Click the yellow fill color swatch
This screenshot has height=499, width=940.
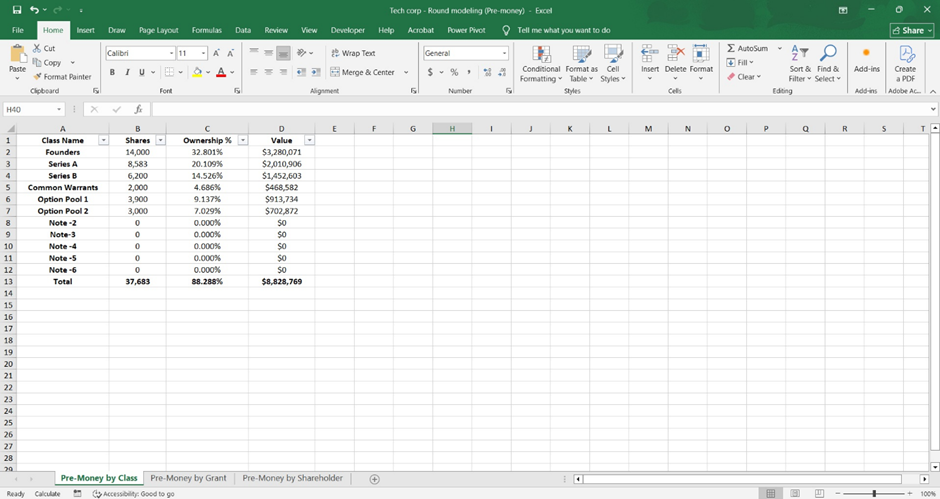[197, 72]
